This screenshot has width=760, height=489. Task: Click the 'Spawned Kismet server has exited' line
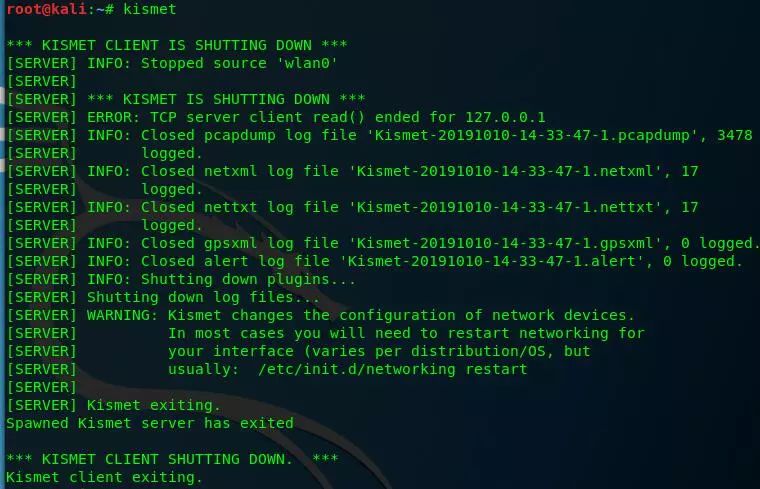click(150, 423)
